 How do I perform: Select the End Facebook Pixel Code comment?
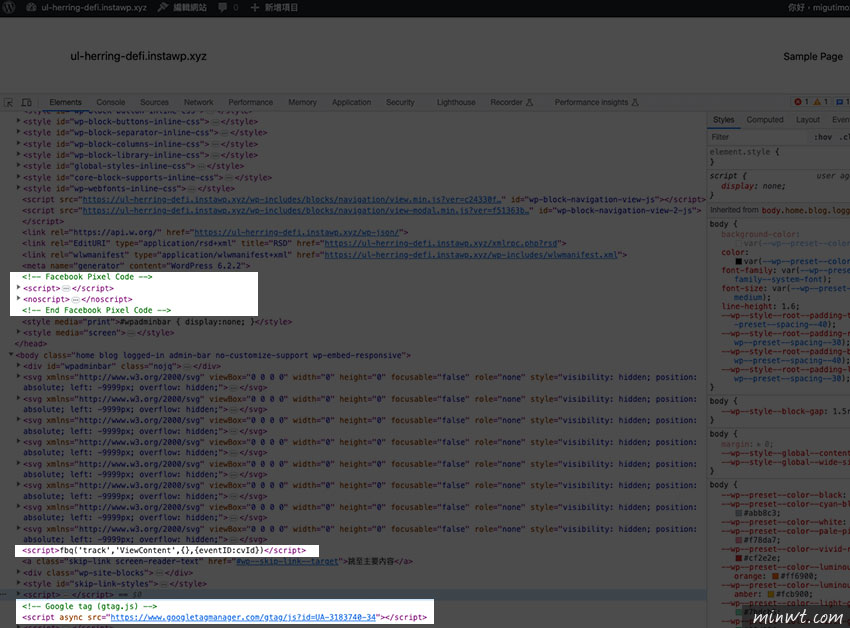click(x=96, y=310)
